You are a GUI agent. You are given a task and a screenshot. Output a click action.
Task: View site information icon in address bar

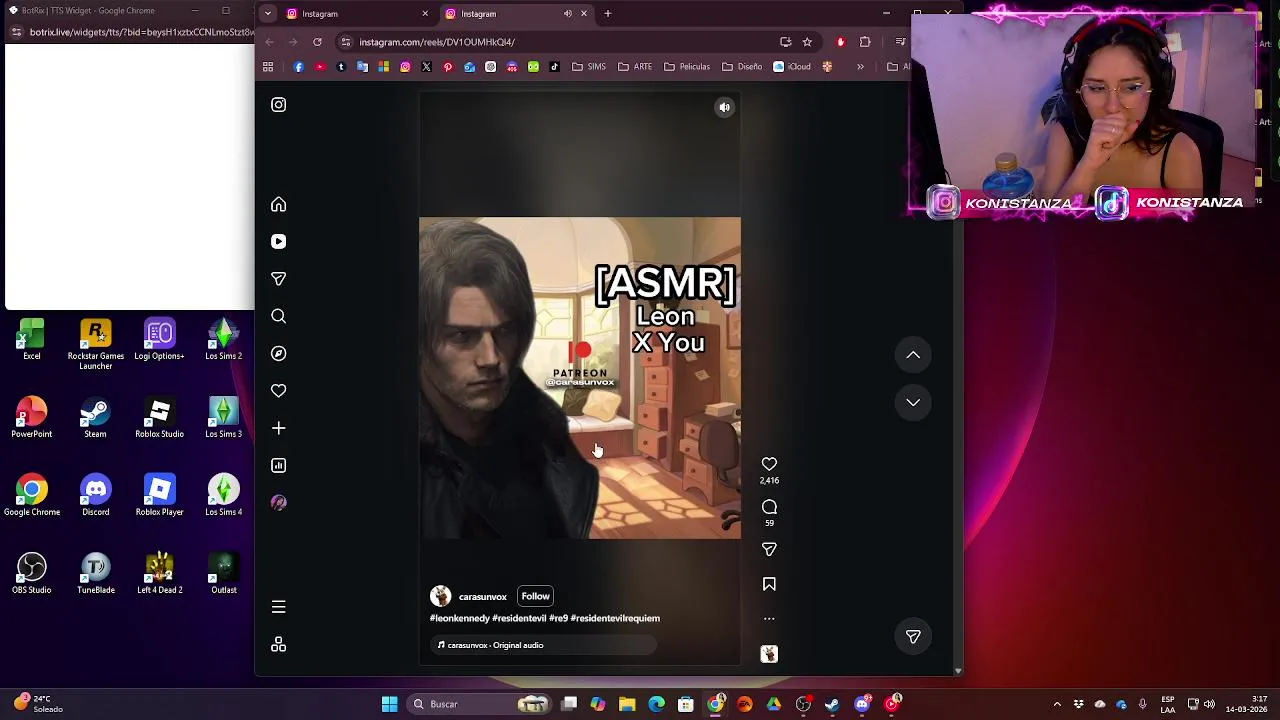[x=346, y=42]
